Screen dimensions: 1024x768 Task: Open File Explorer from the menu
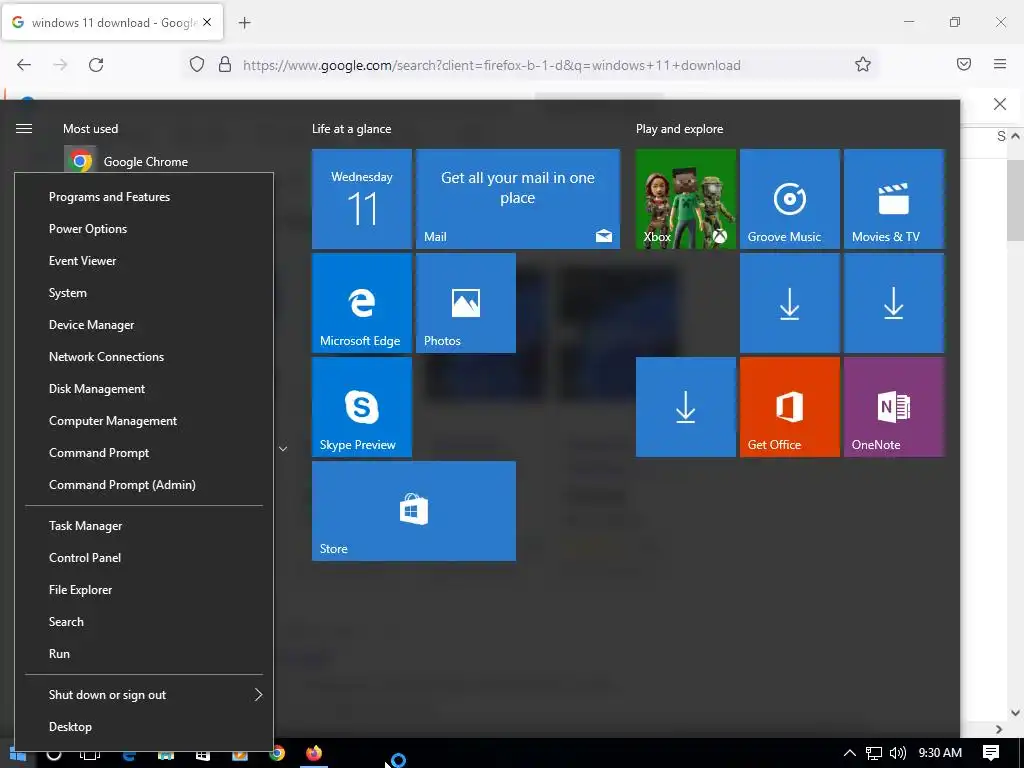(x=144, y=590)
